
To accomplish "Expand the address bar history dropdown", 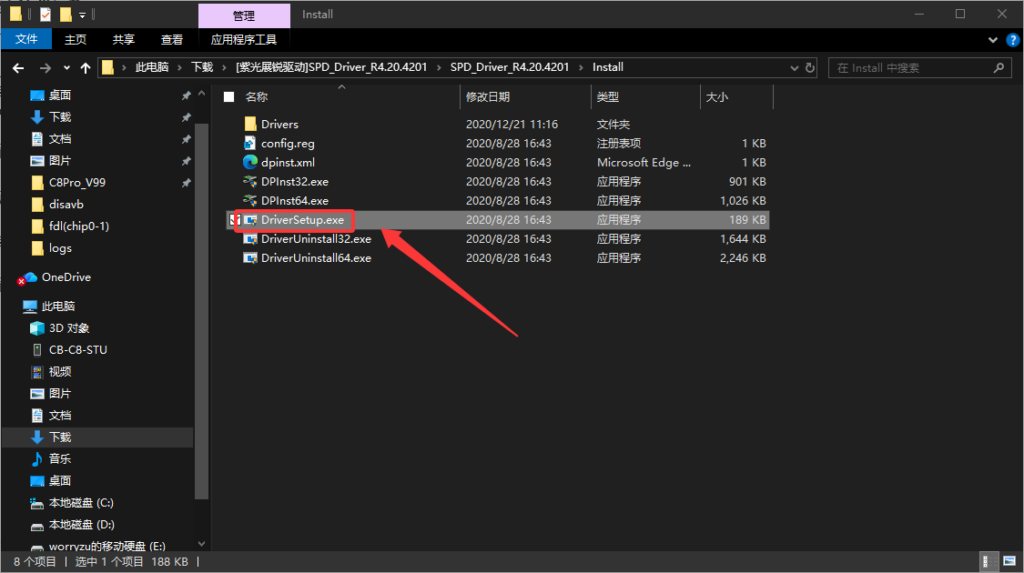I will pos(794,67).
